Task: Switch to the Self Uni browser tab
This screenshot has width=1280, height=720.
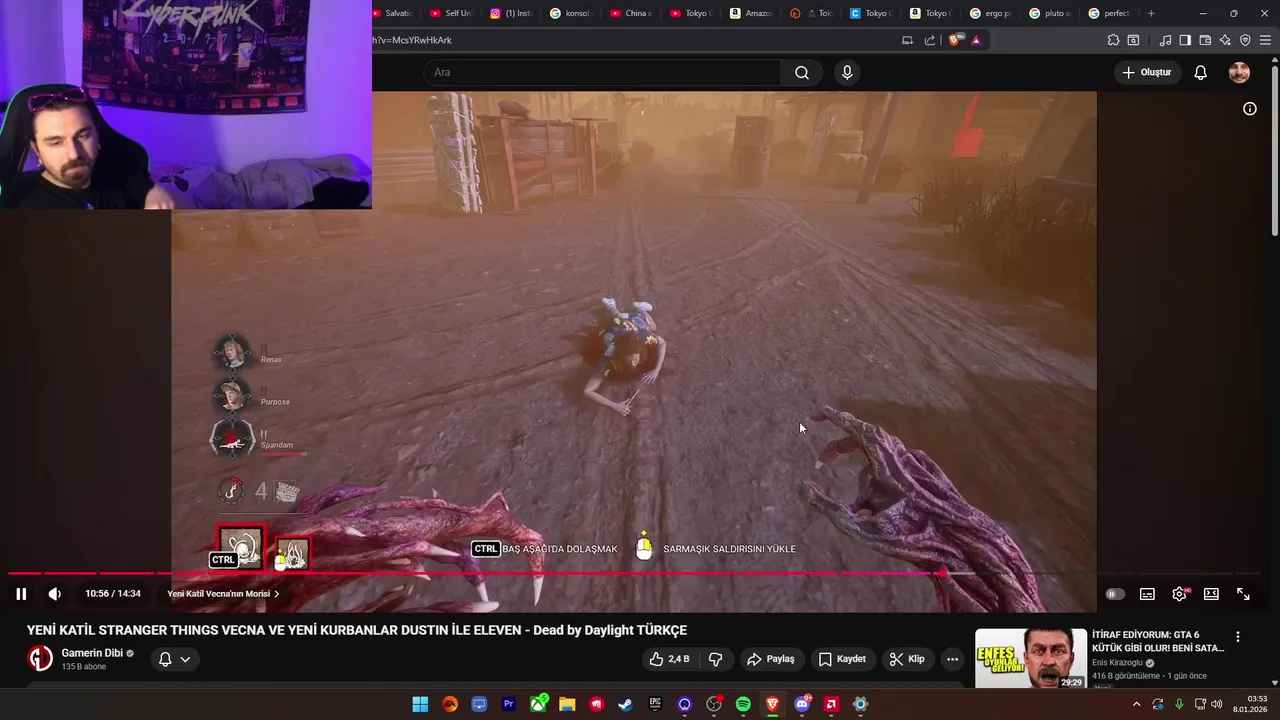Action: pyautogui.click(x=452, y=13)
